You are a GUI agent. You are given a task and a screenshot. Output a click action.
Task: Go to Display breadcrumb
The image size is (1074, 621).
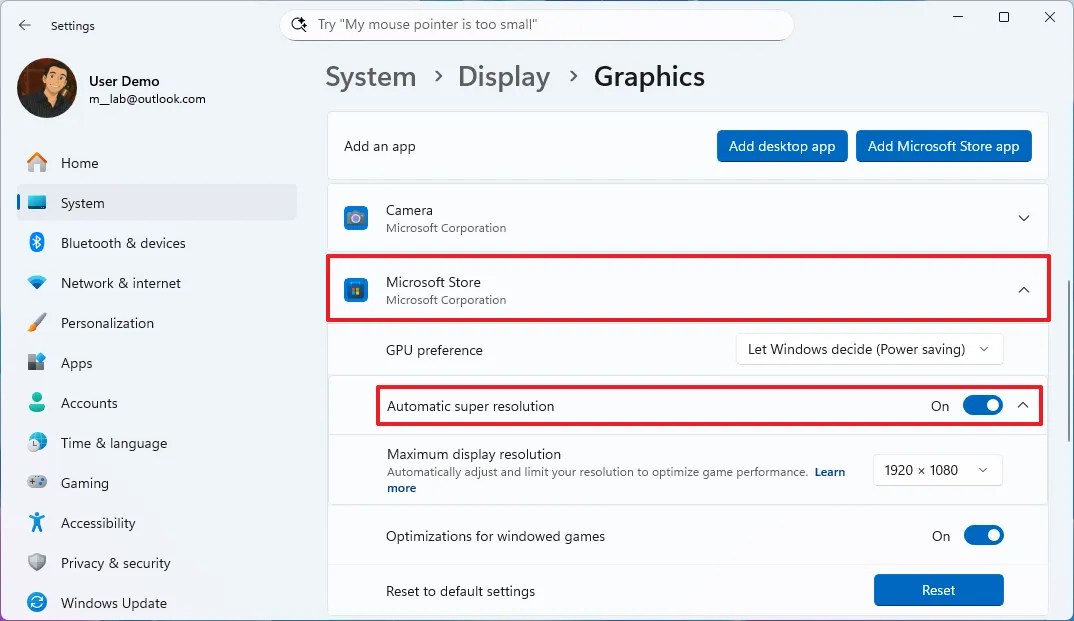(x=504, y=77)
